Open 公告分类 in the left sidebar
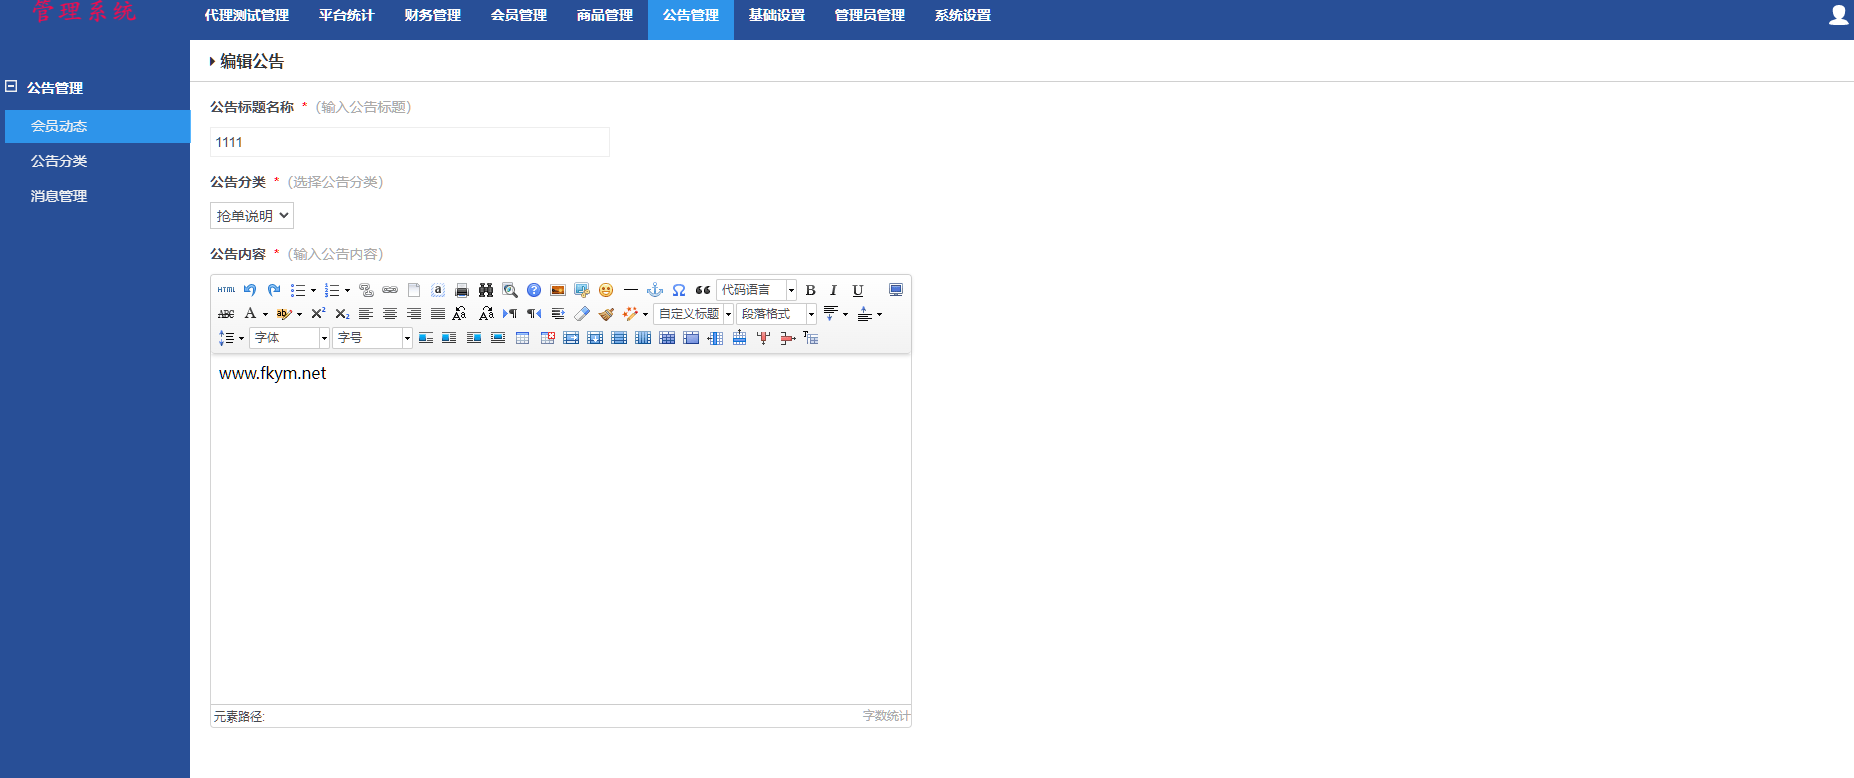Image resolution: width=1854 pixels, height=778 pixels. pos(59,161)
